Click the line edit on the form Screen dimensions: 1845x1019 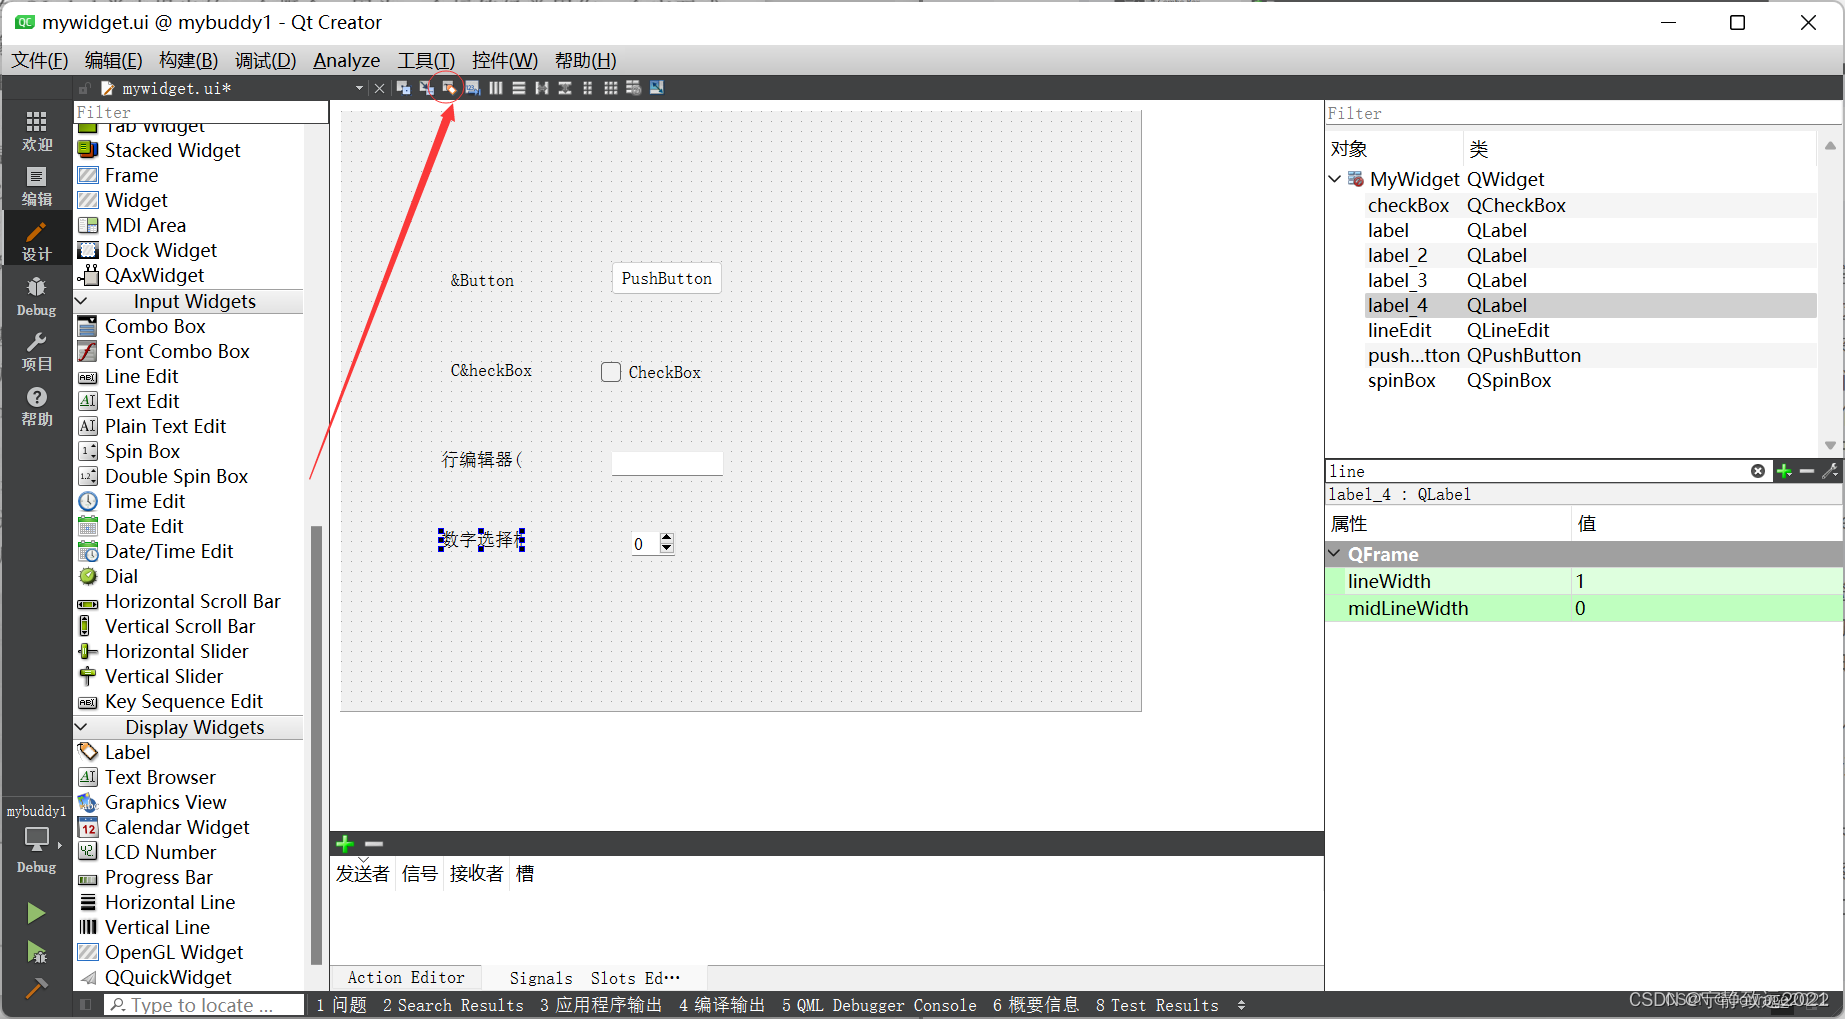667,463
